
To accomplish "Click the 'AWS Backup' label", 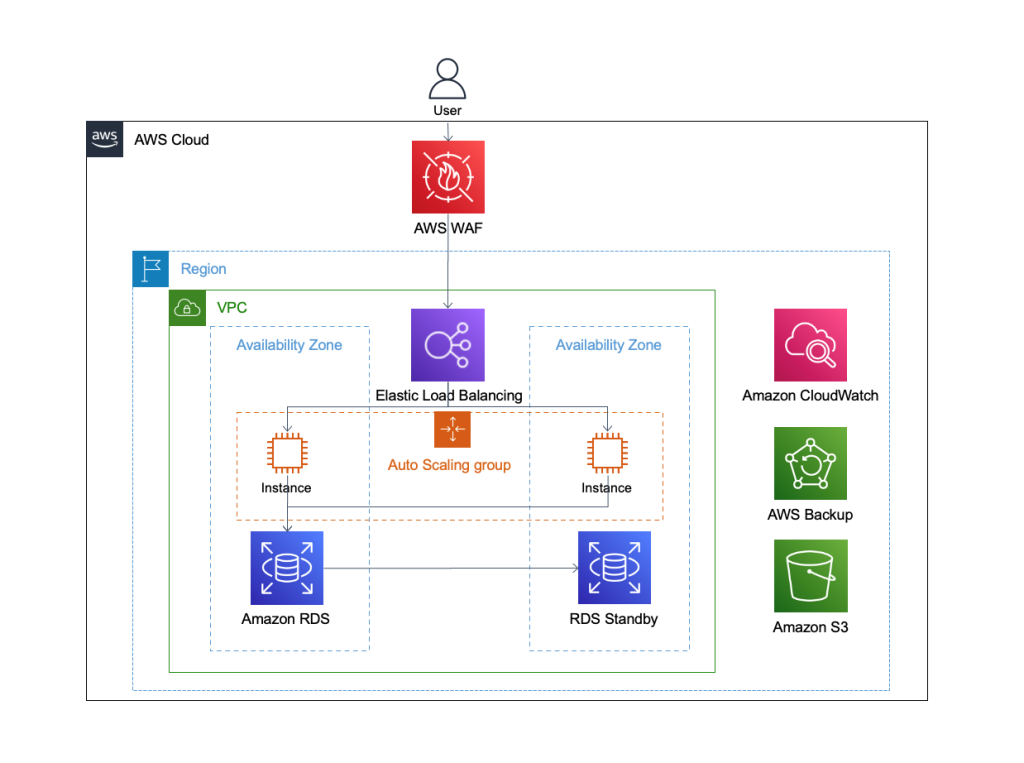I will [x=810, y=515].
